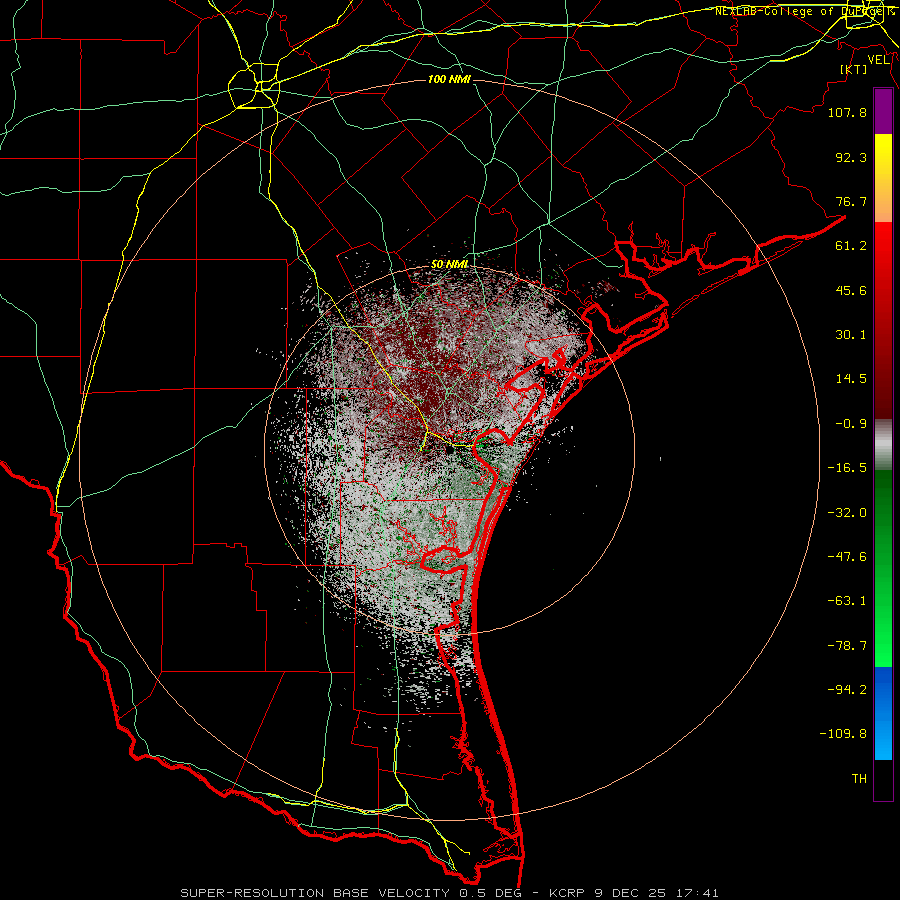
Task: Click the 61.2 velocity scale value
Action: tap(851, 246)
